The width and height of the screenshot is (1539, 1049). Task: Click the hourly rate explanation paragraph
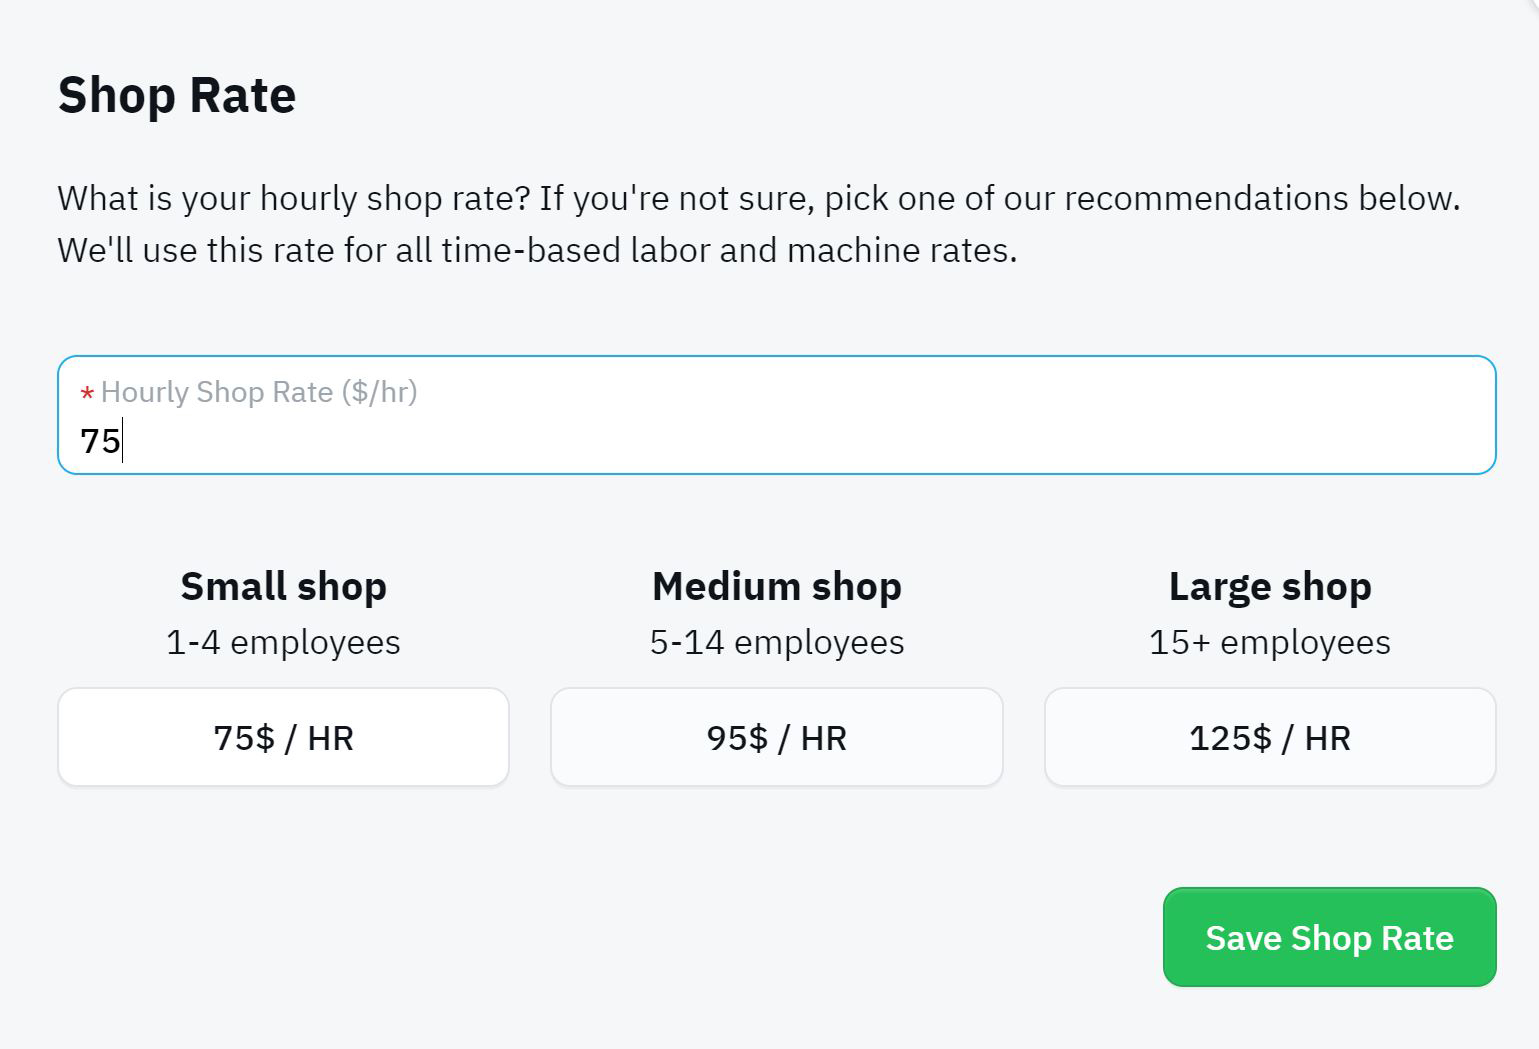pyautogui.click(x=758, y=224)
